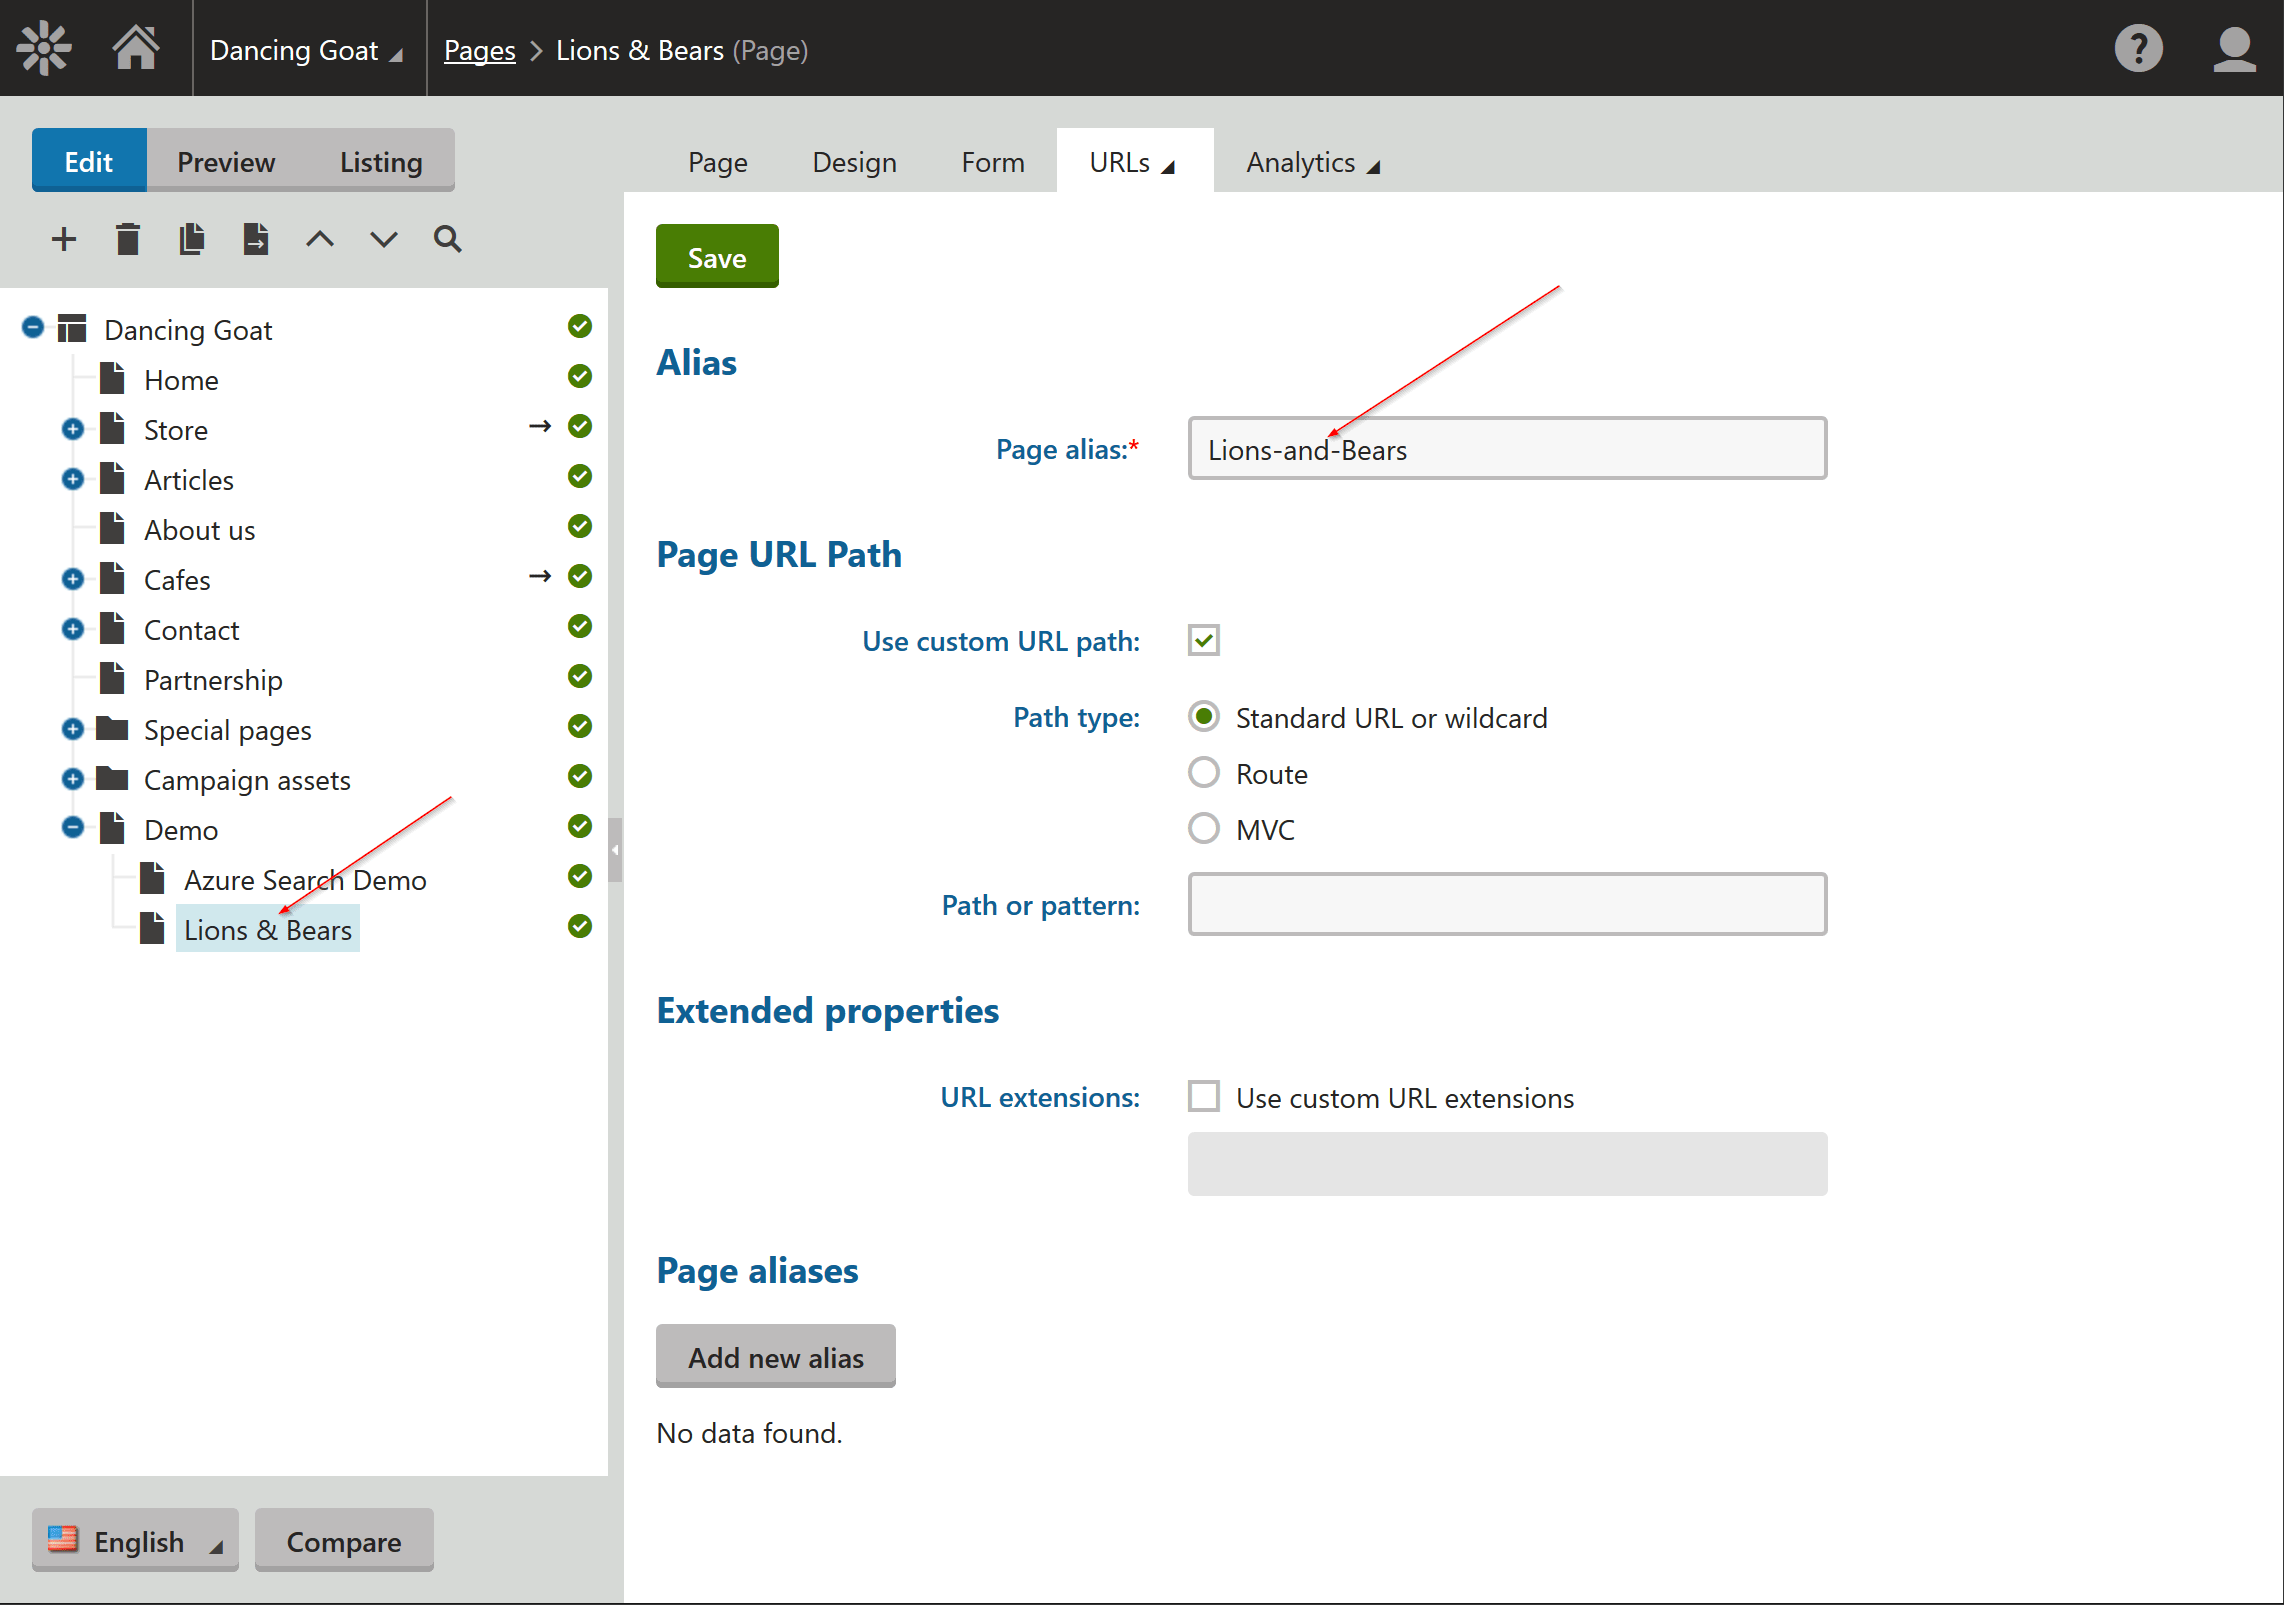Collapse the Dancing Goat root node
The height and width of the screenshot is (1605, 2284).
[x=33, y=327]
